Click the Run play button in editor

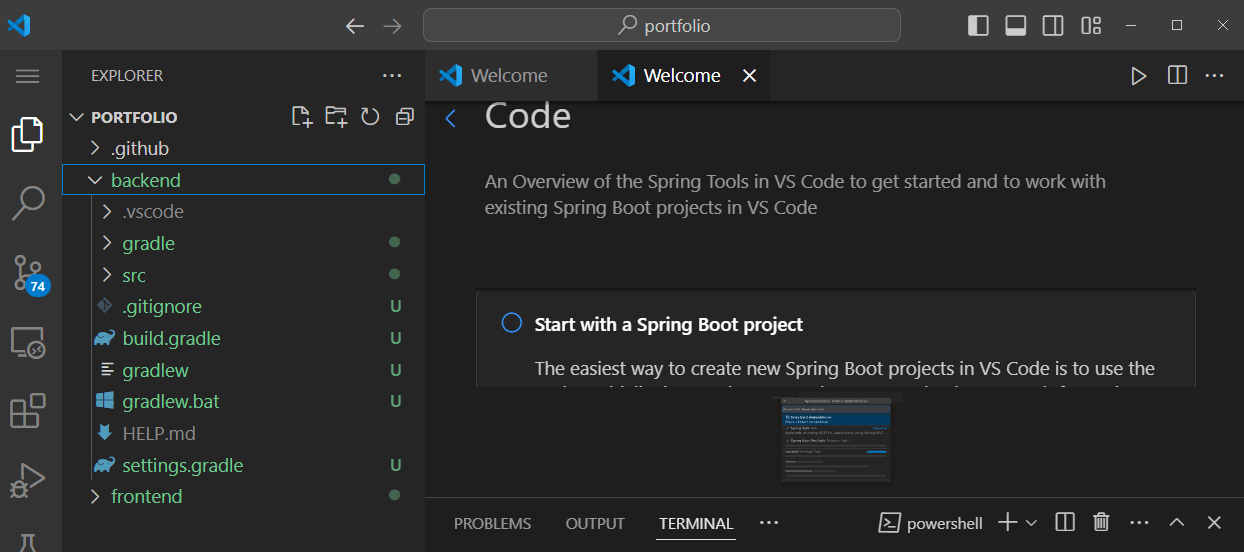pyautogui.click(x=1139, y=76)
